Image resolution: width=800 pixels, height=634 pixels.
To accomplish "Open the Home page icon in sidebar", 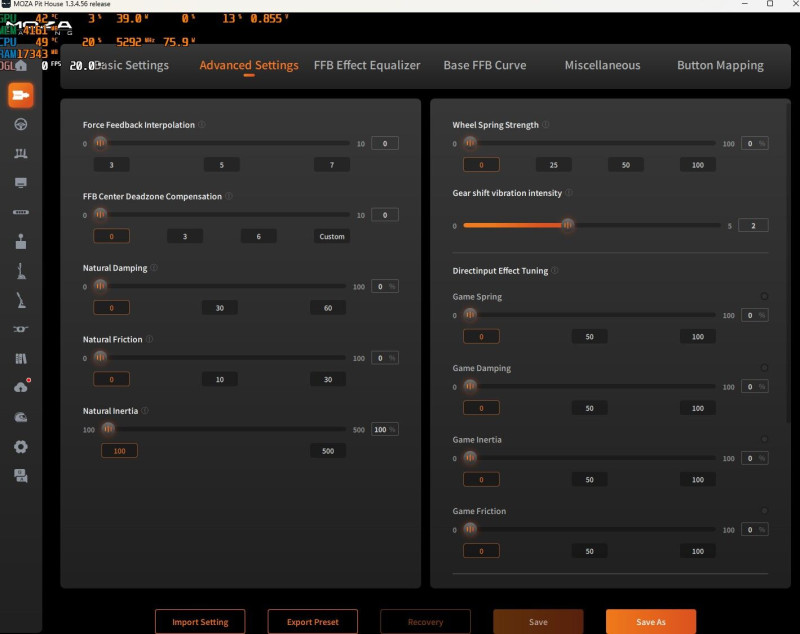I will (20, 65).
